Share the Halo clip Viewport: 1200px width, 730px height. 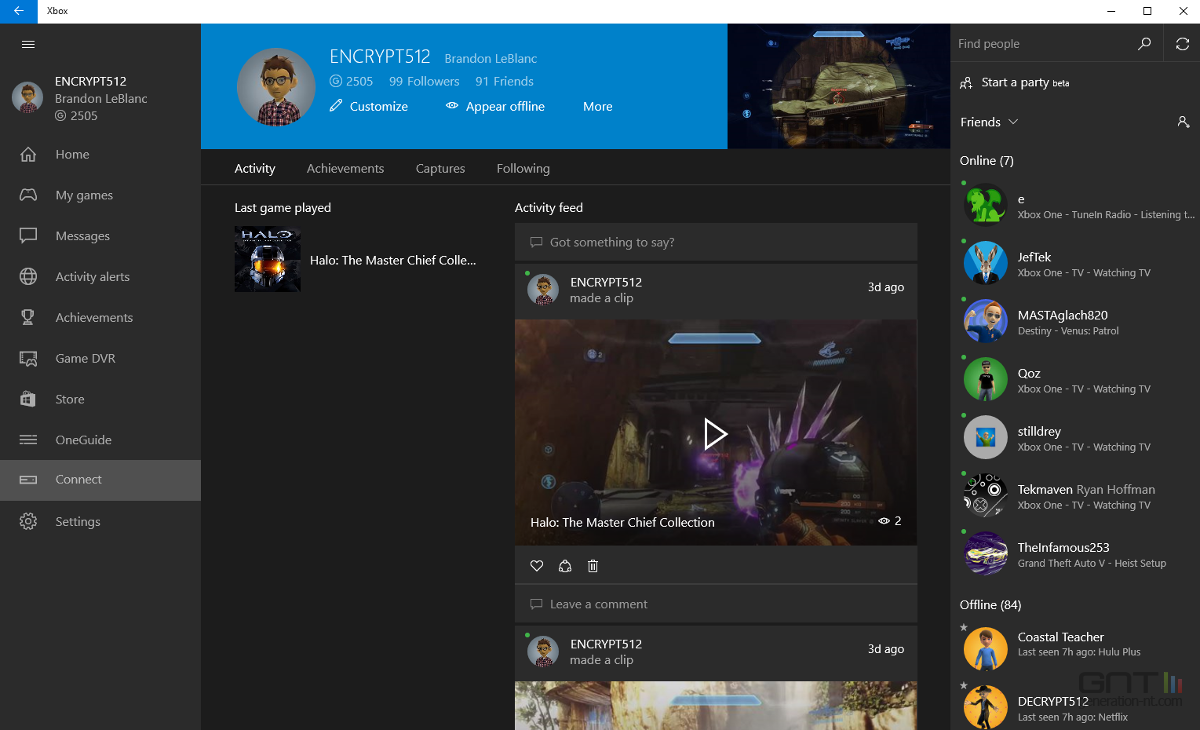565,566
